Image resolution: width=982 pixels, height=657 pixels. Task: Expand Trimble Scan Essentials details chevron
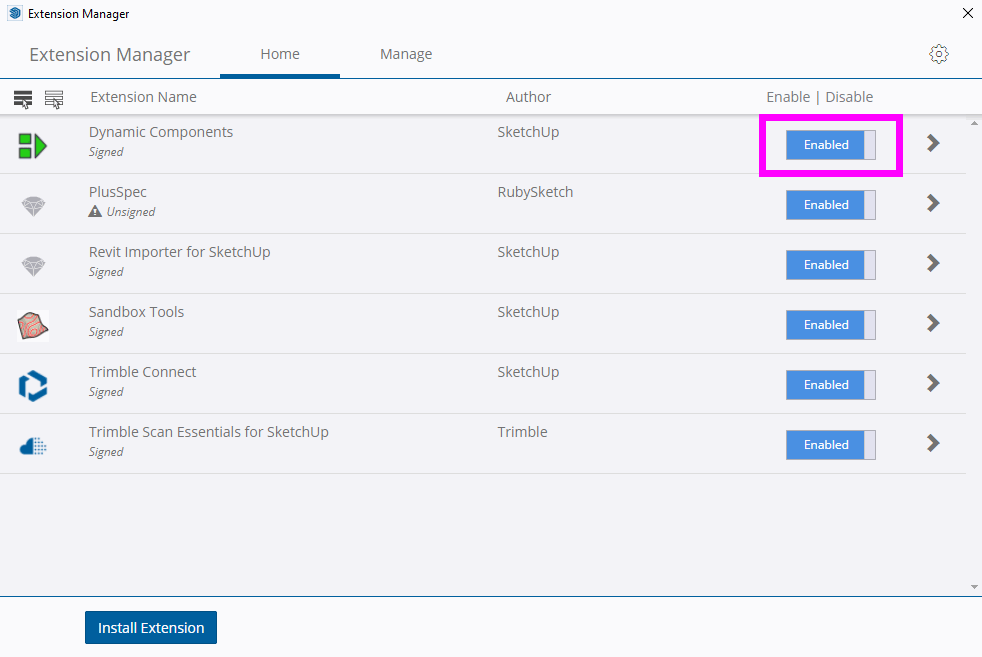(x=933, y=443)
